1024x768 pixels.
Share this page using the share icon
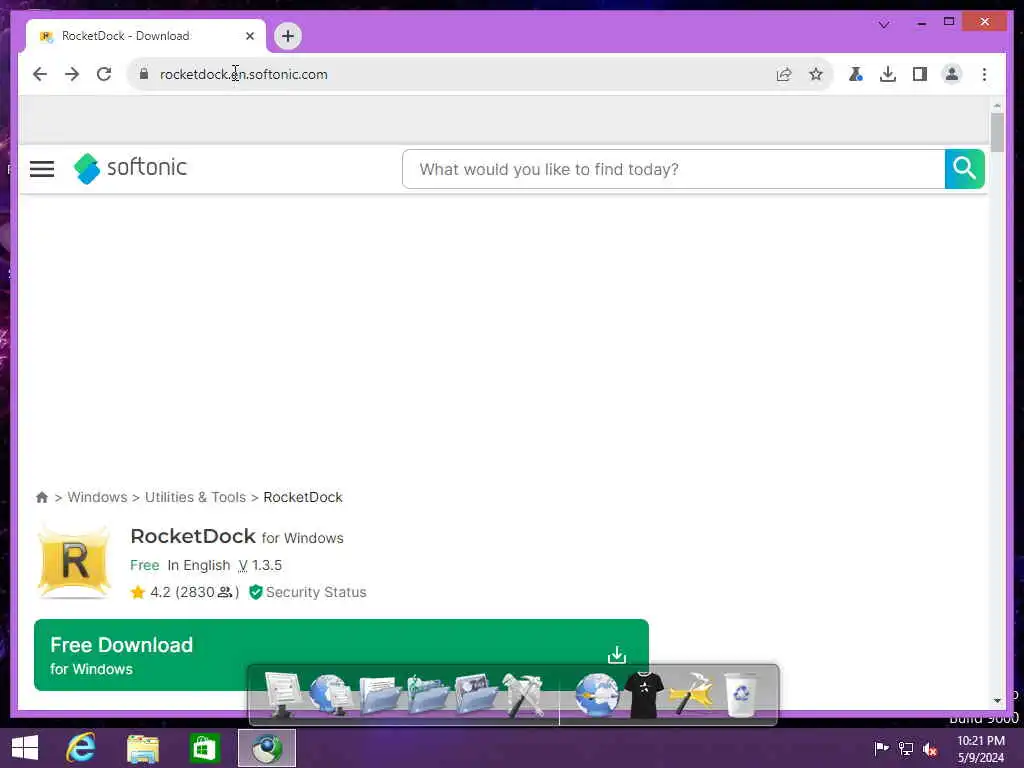pyautogui.click(x=784, y=74)
